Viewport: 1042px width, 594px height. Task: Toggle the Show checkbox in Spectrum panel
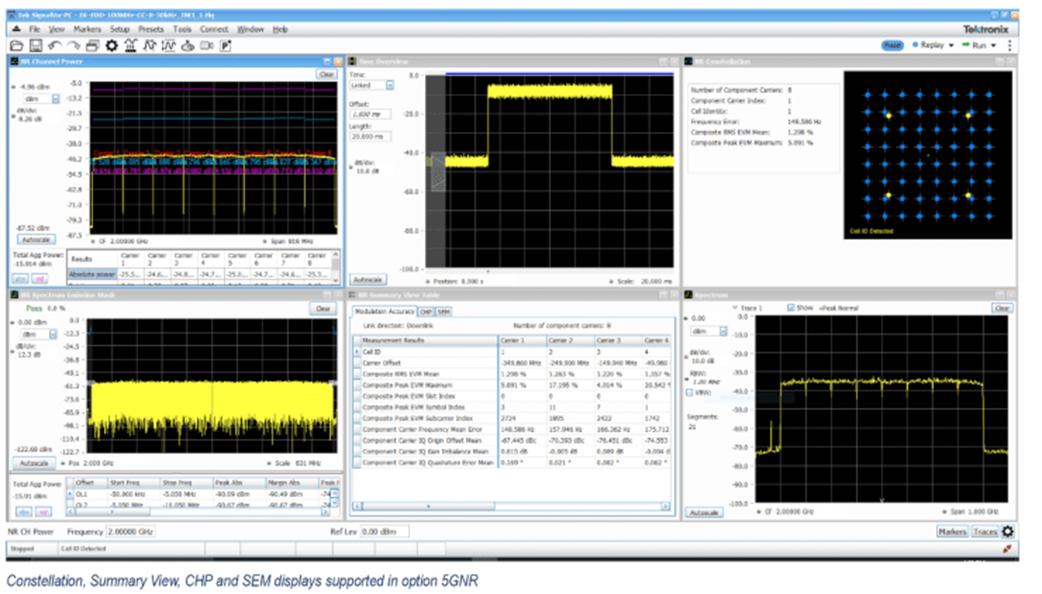793,308
